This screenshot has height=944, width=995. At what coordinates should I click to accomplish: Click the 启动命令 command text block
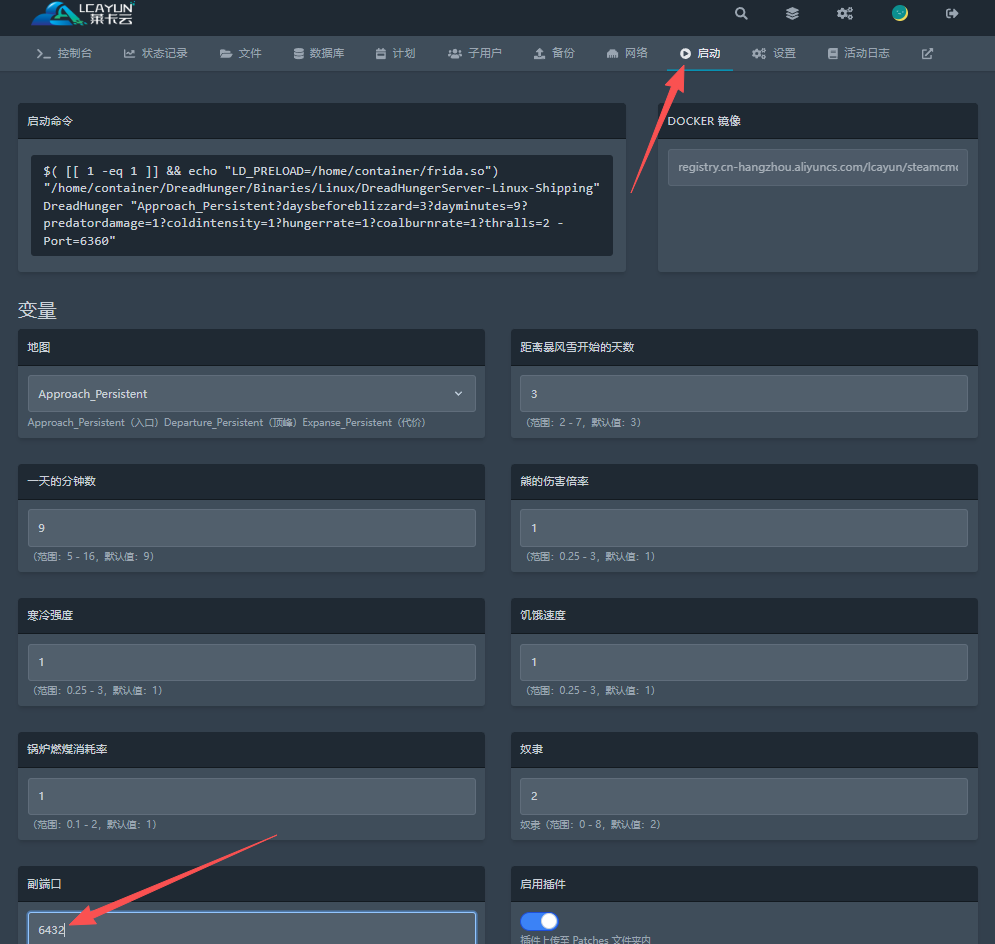click(x=321, y=205)
